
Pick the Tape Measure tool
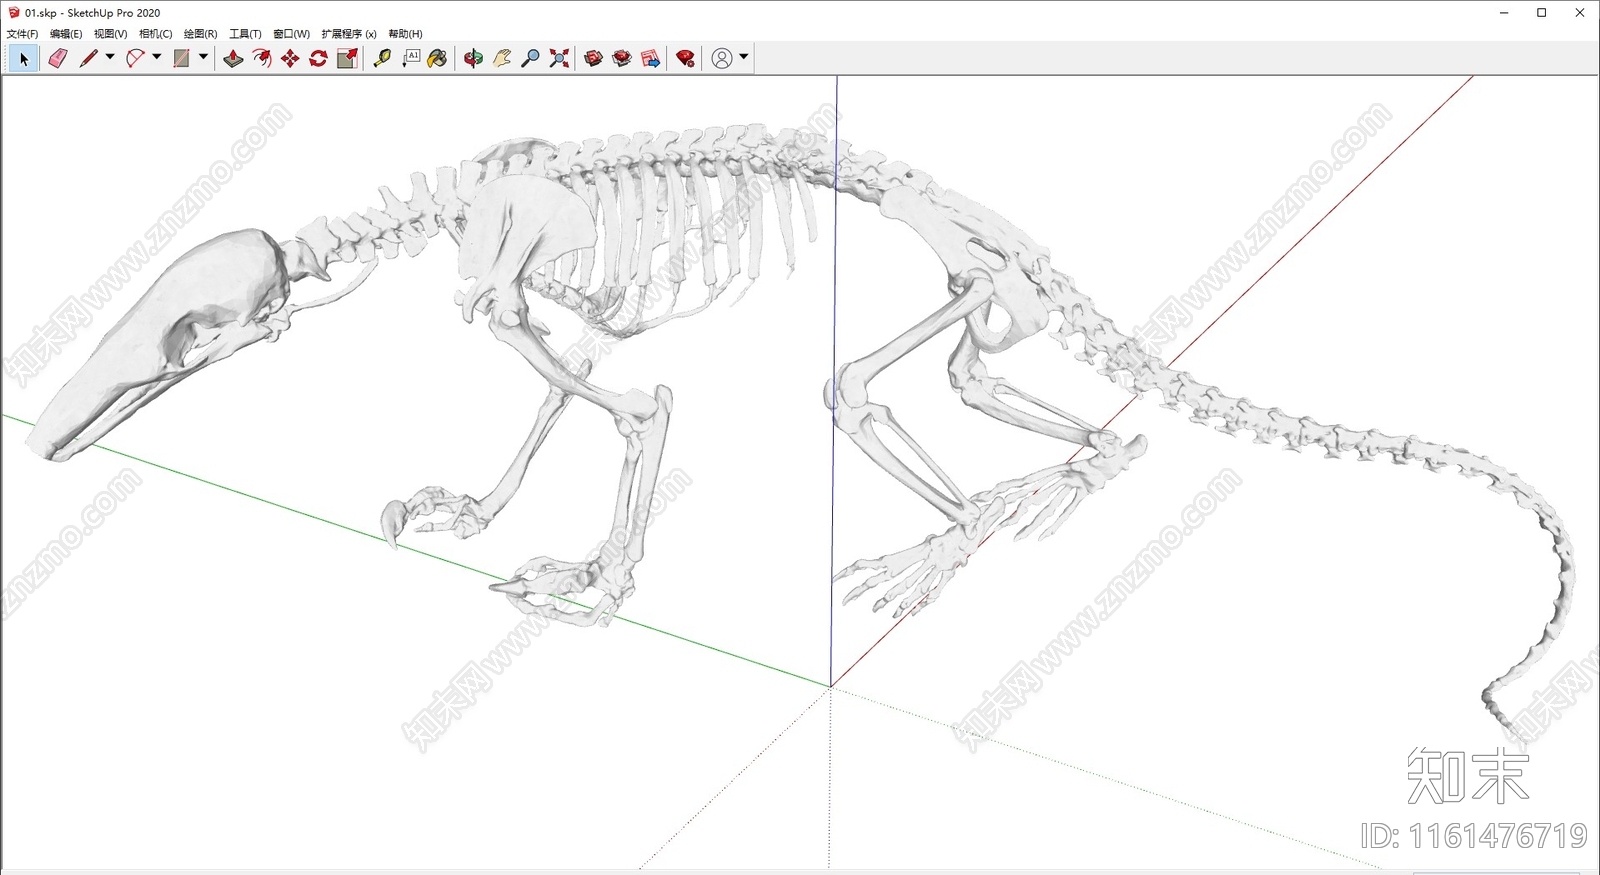[382, 59]
